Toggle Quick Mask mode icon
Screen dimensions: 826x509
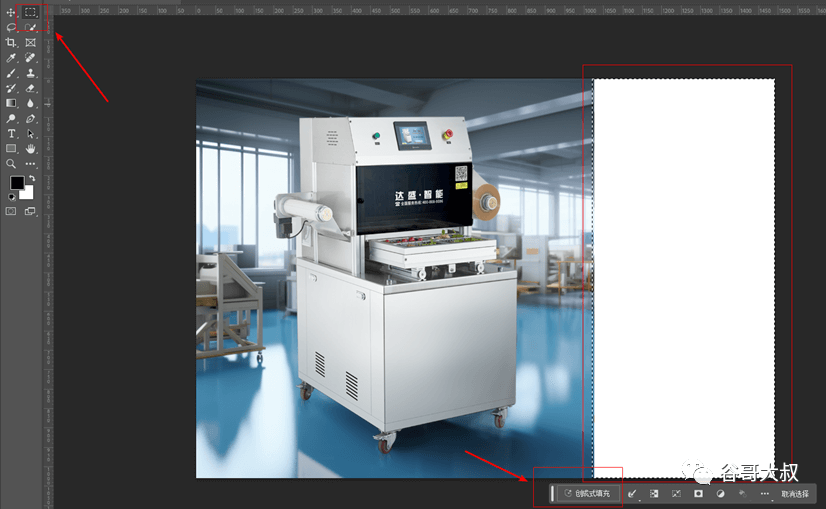pyautogui.click(x=11, y=211)
